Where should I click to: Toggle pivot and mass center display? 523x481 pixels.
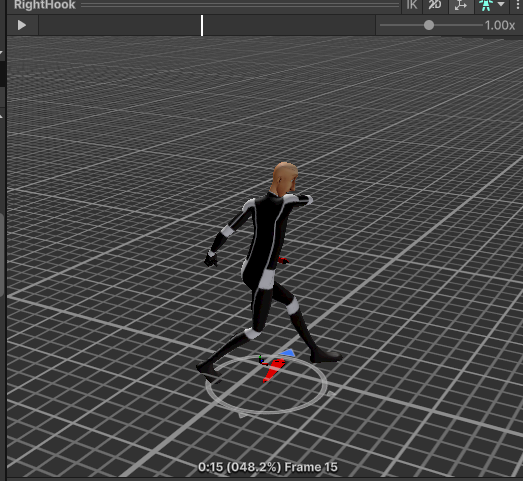(461, 5)
